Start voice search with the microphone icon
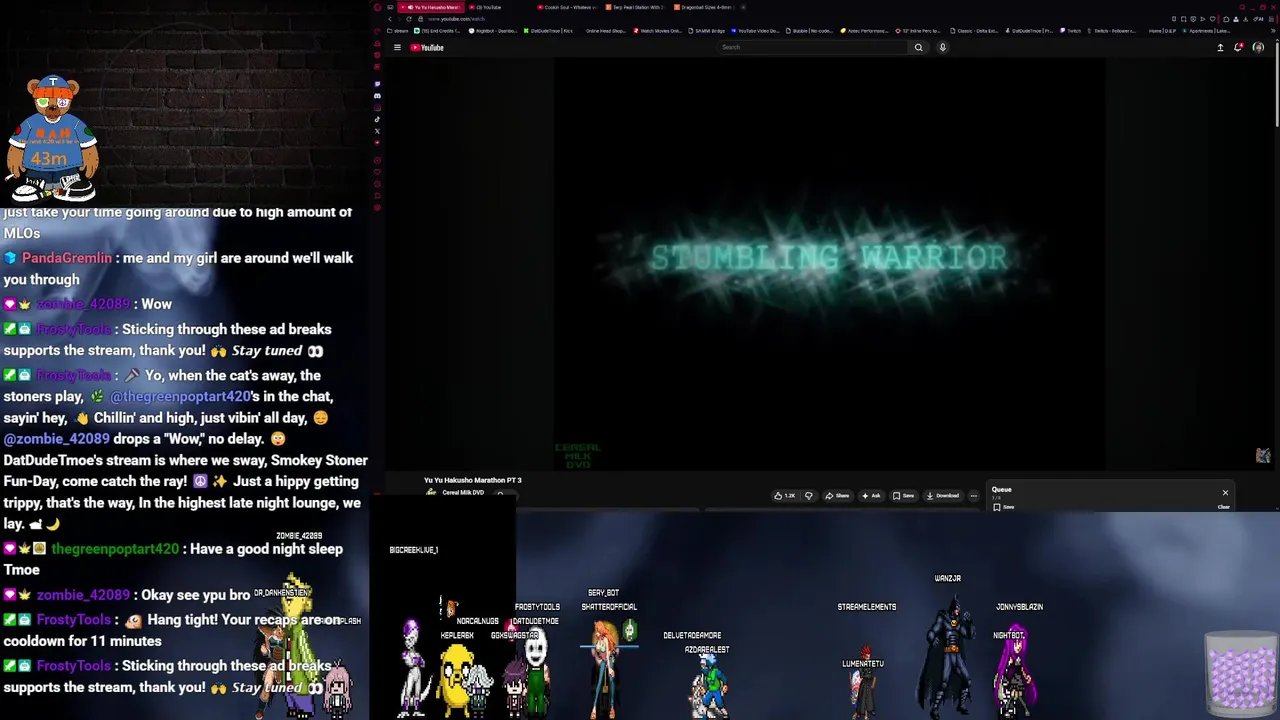The image size is (1280, 720). tap(942, 47)
